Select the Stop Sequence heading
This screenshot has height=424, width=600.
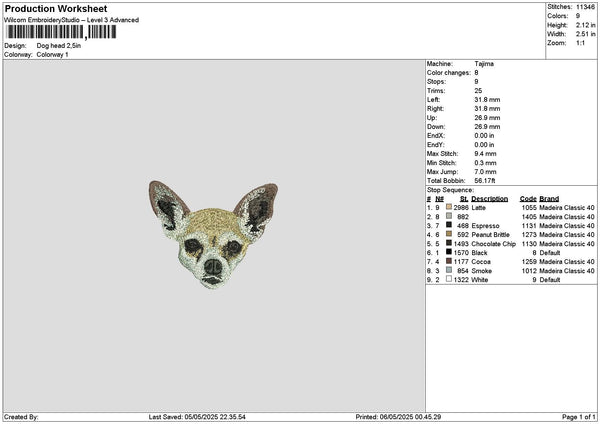coord(450,189)
